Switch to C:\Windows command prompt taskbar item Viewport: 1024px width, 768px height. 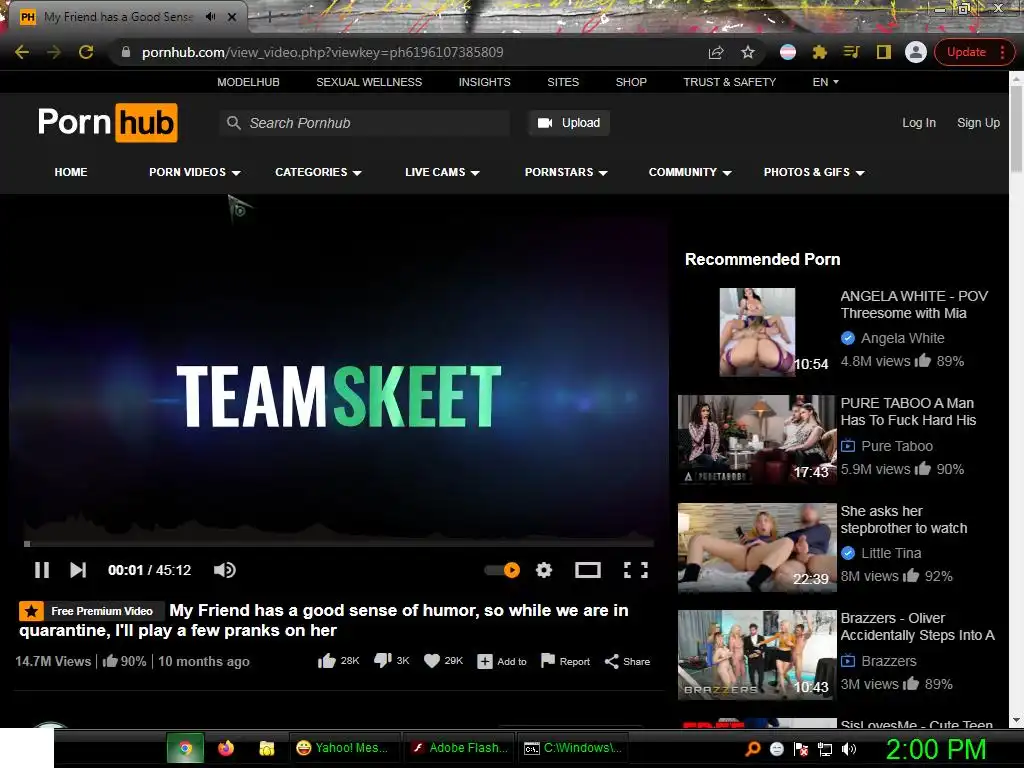573,748
